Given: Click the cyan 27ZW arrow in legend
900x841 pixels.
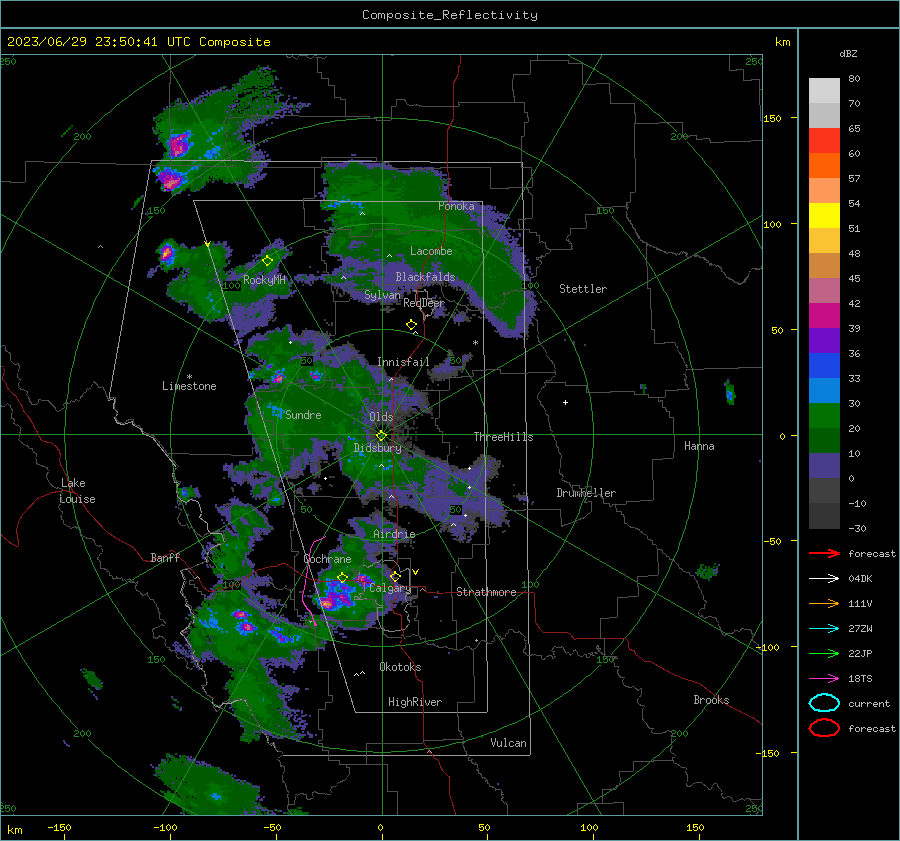Looking at the screenshot, I should point(824,629).
